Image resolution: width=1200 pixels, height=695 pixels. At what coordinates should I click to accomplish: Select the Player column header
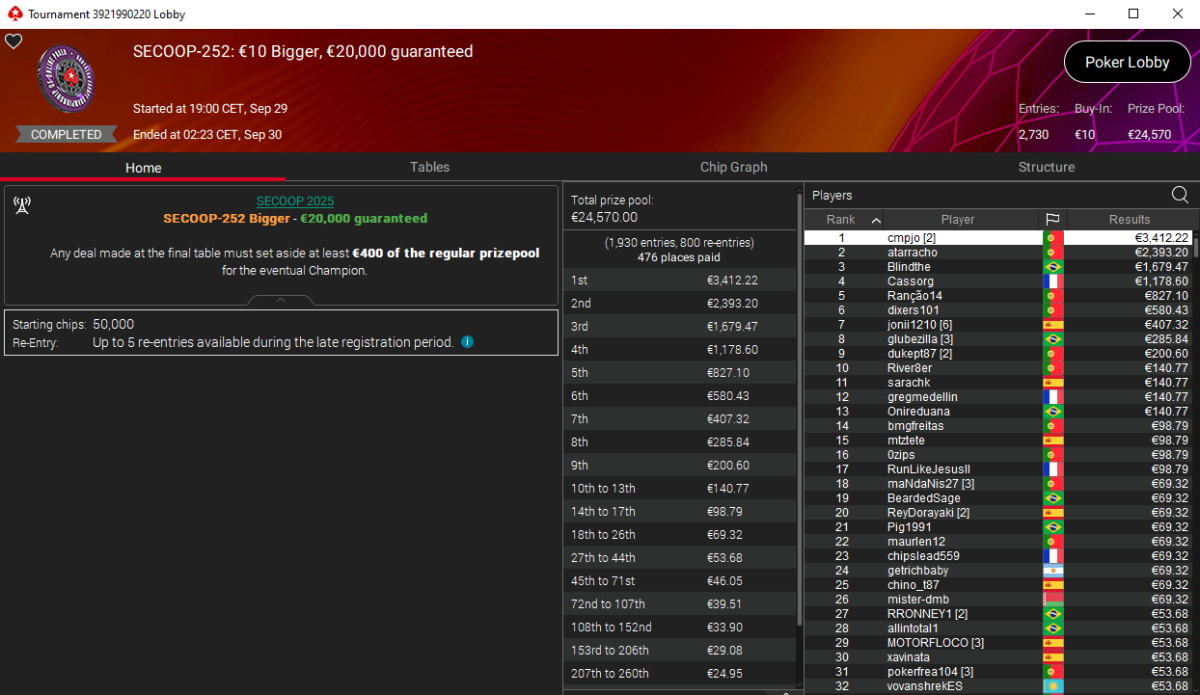click(957, 219)
